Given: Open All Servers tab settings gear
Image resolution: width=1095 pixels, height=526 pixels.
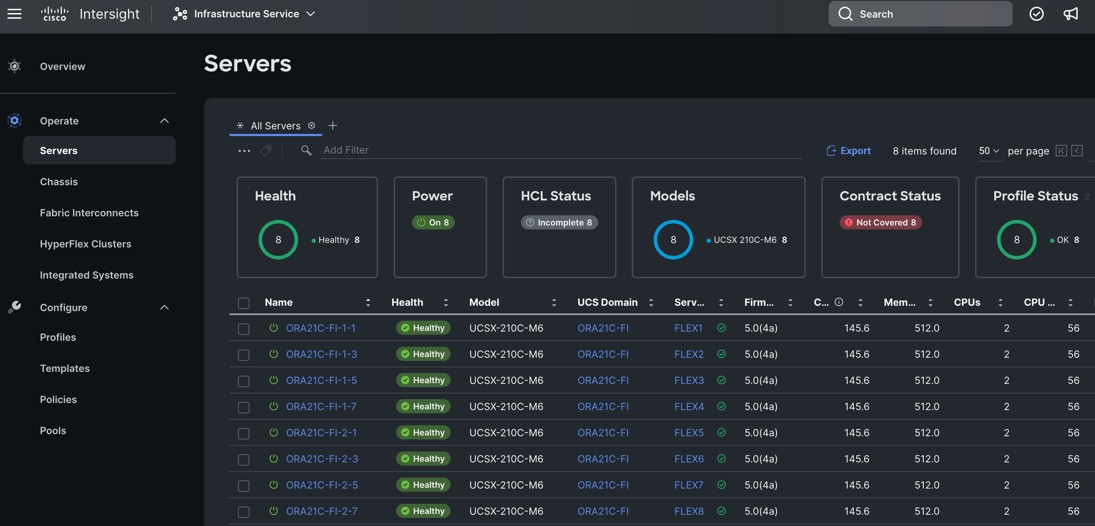Looking at the screenshot, I should (311, 126).
